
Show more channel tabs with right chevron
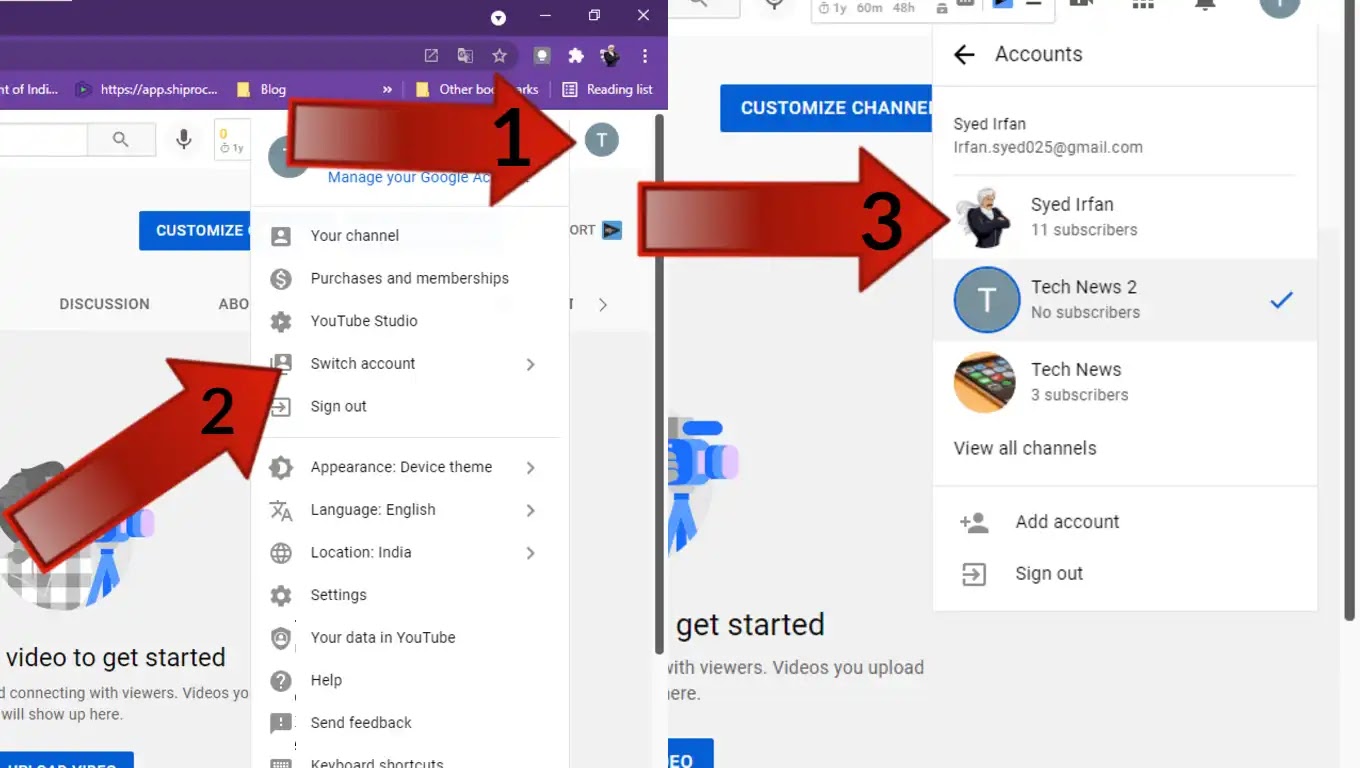pos(603,305)
